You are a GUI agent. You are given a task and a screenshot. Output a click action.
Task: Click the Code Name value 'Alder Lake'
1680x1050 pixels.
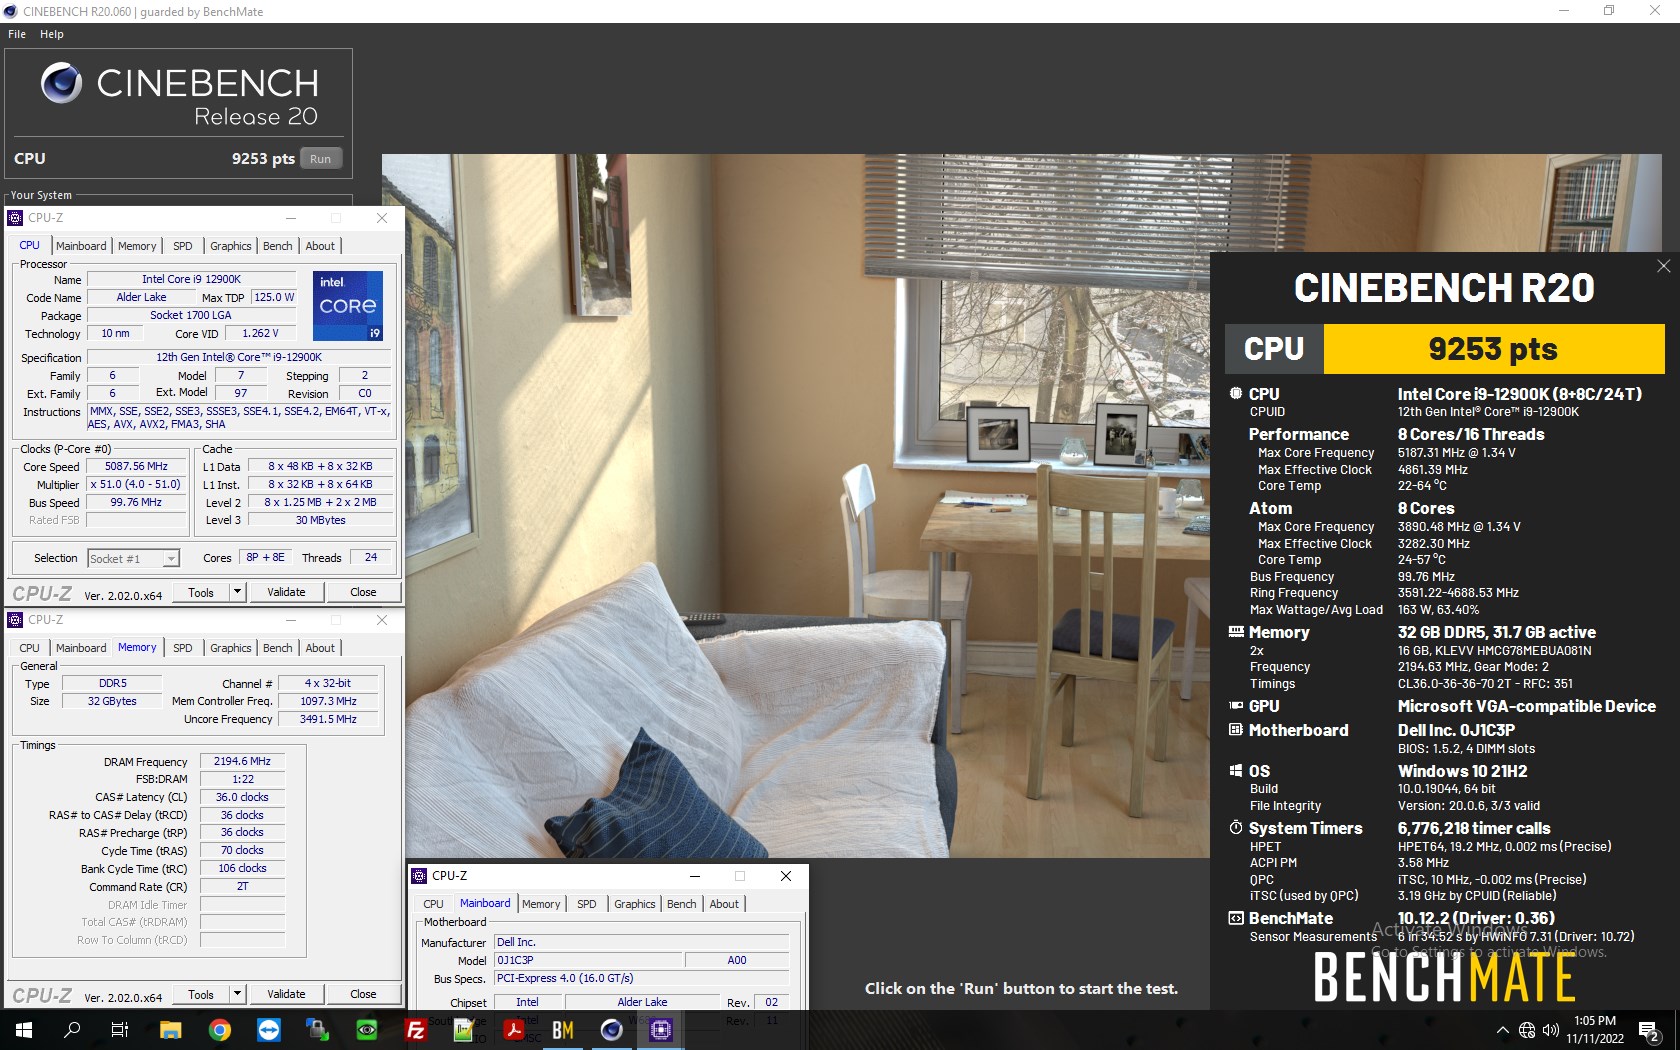coord(141,297)
